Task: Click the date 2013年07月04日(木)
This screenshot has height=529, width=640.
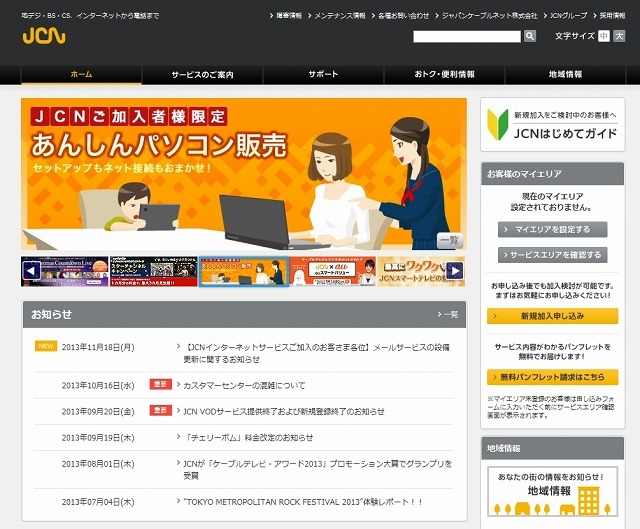Action: coord(98,502)
